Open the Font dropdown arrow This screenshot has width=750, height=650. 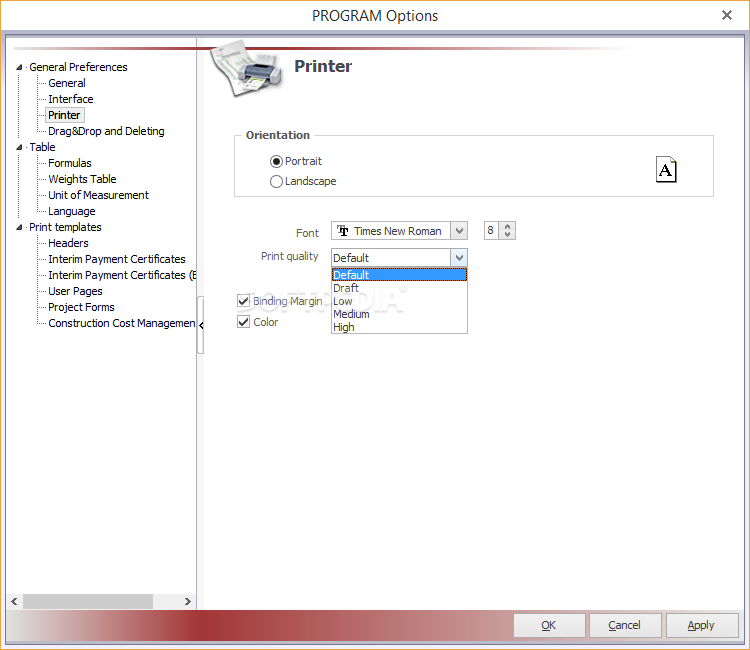pos(459,231)
